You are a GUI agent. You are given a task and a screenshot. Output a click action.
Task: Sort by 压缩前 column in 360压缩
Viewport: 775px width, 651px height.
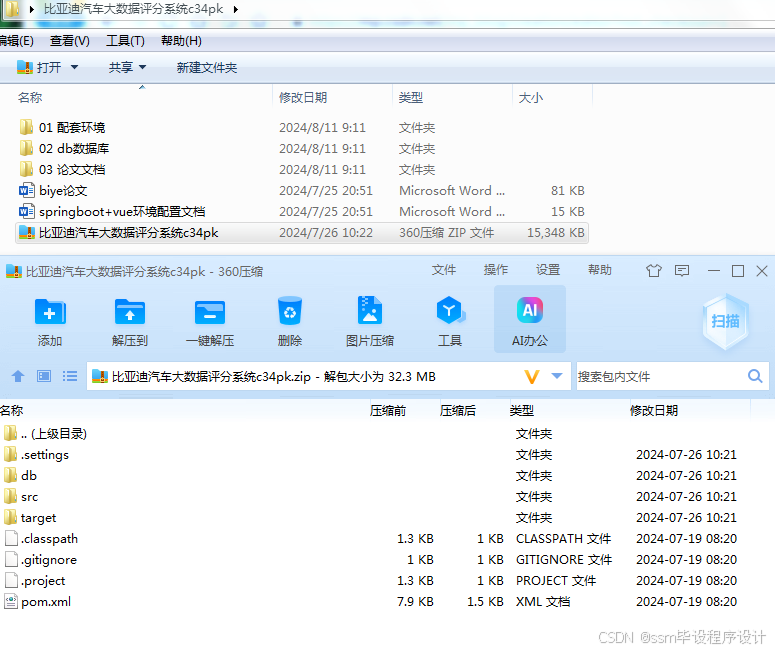click(x=388, y=410)
